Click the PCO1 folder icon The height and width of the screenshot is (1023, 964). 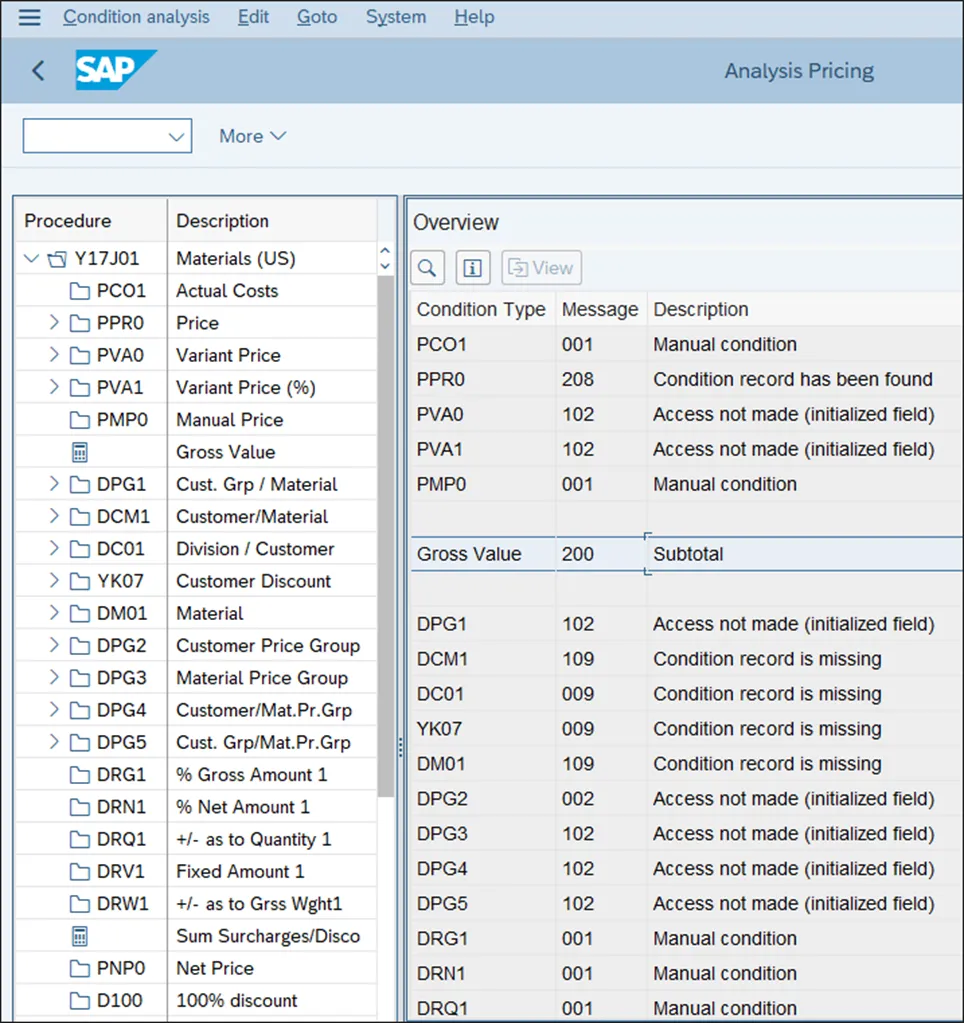tap(80, 291)
